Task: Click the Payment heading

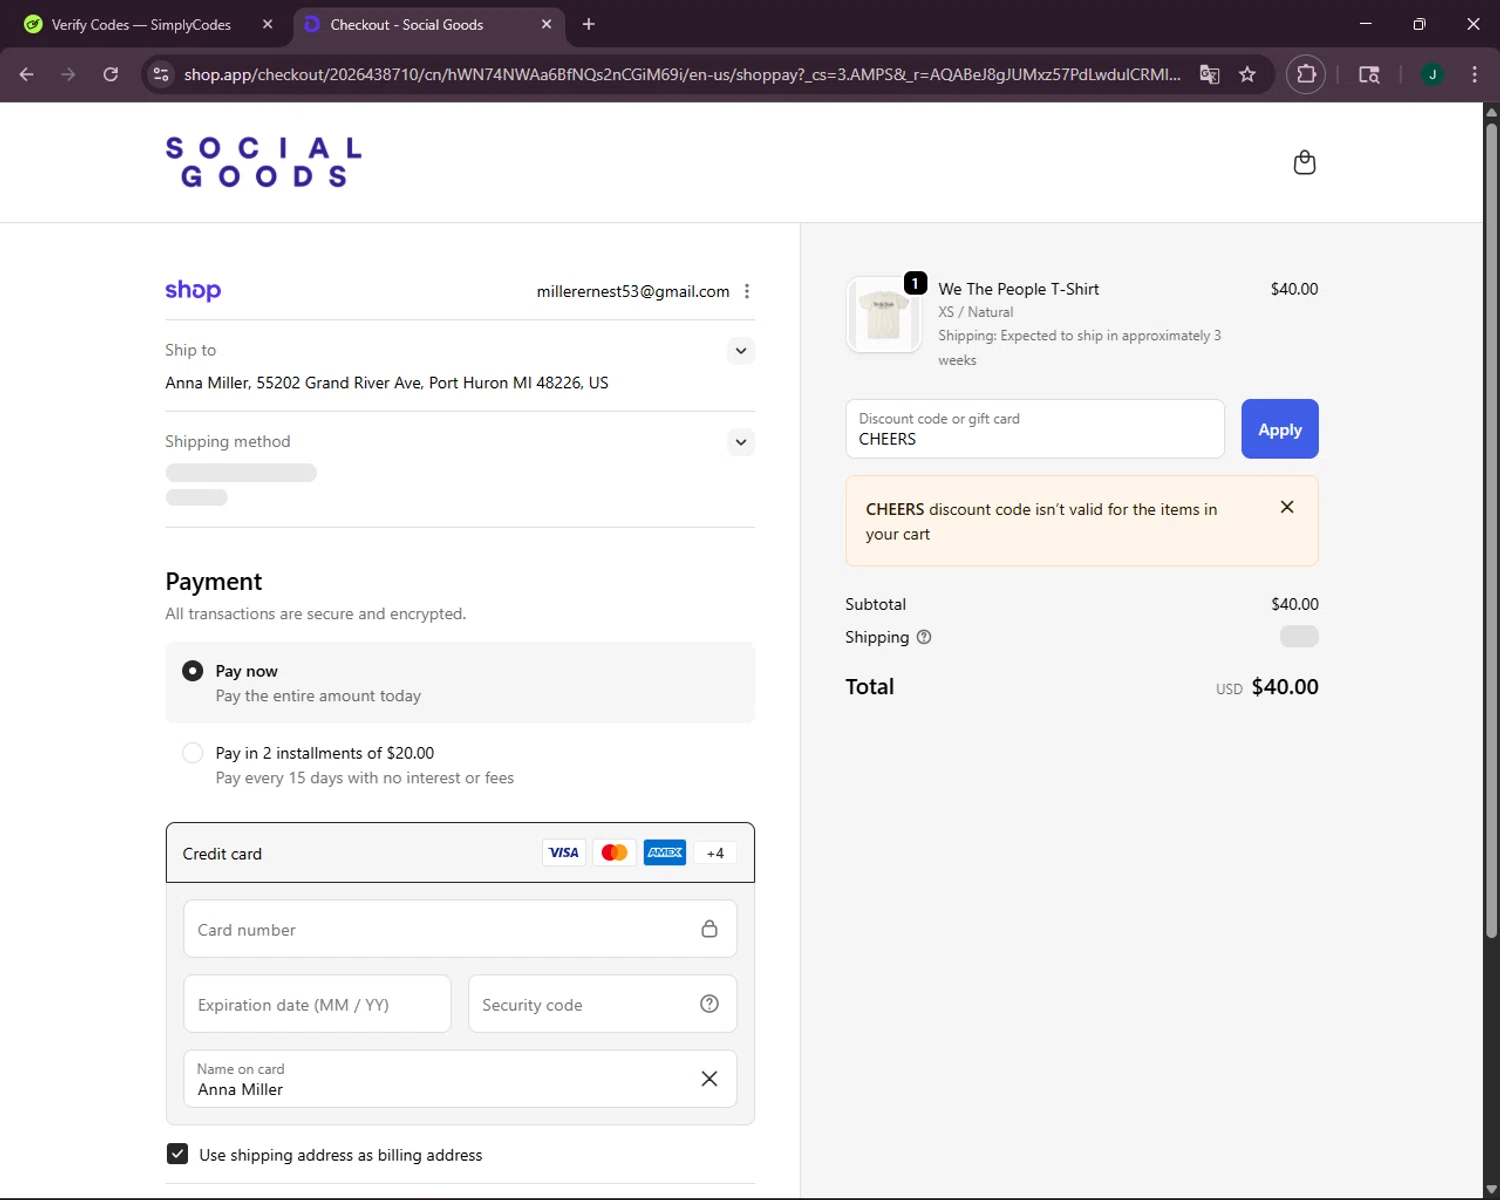Action: tap(214, 581)
